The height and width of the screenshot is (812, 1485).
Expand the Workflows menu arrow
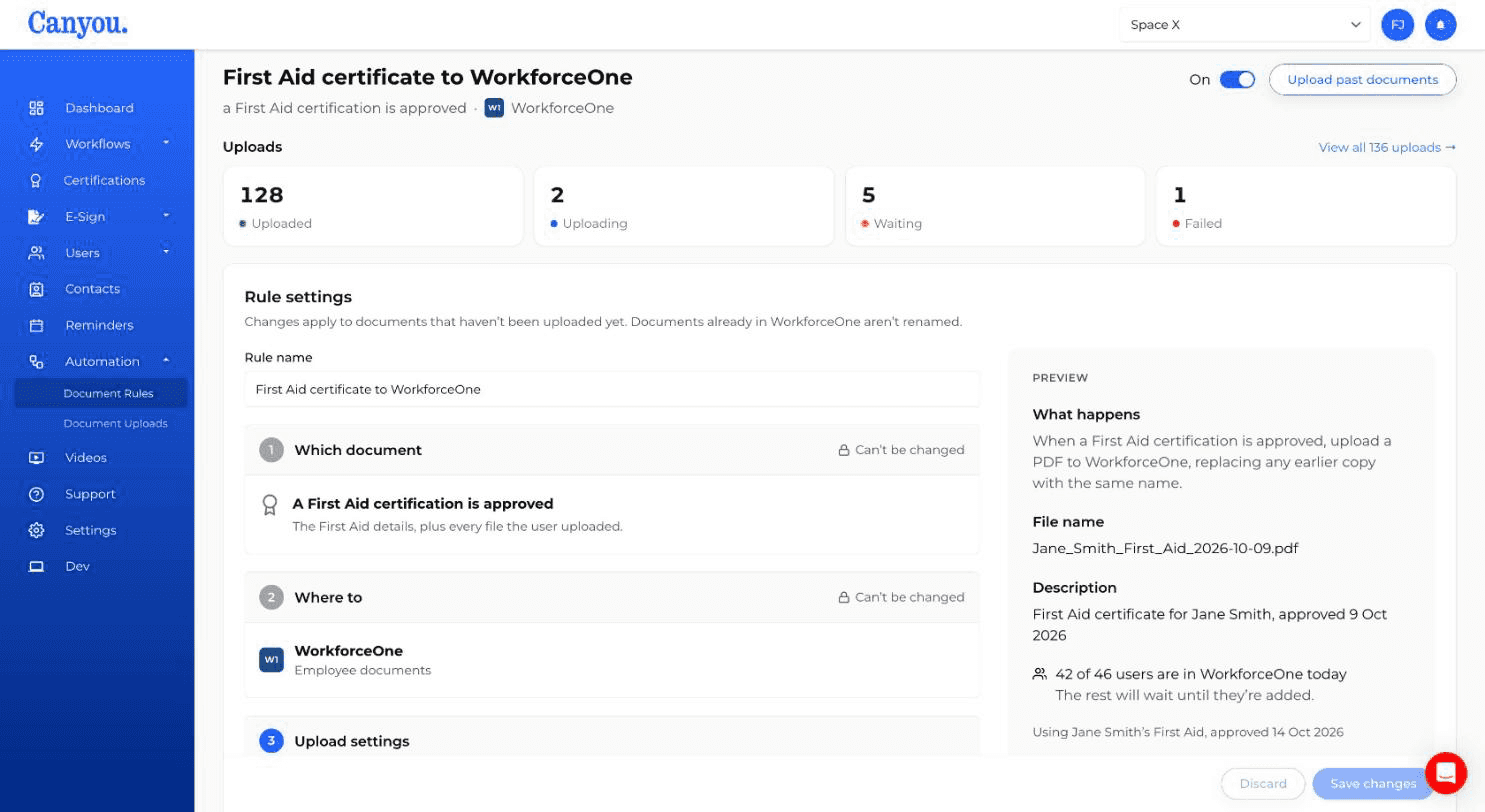[166, 143]
